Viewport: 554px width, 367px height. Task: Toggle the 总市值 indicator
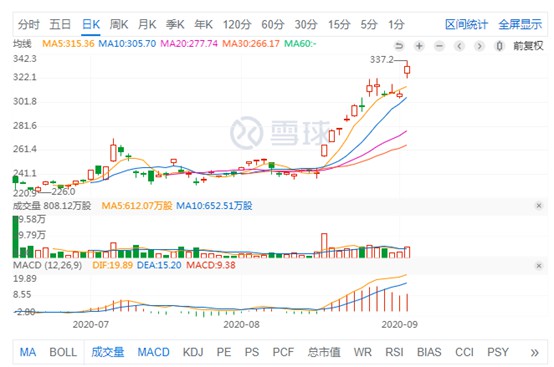point(324,352)
